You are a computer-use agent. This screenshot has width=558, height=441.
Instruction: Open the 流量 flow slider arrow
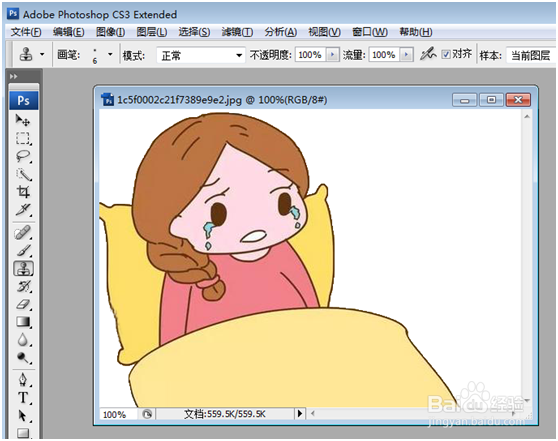tap(406, 55)
